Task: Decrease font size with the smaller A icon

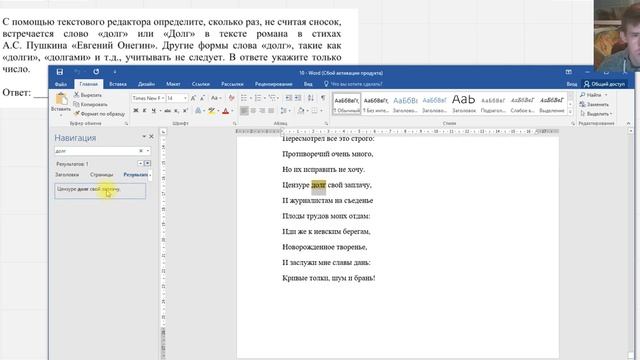Action: [202, 98]
